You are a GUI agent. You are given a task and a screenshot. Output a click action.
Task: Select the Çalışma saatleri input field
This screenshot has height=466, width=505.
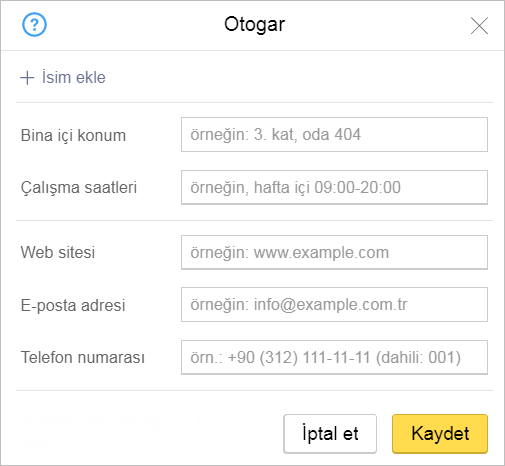tap(334, 187)
